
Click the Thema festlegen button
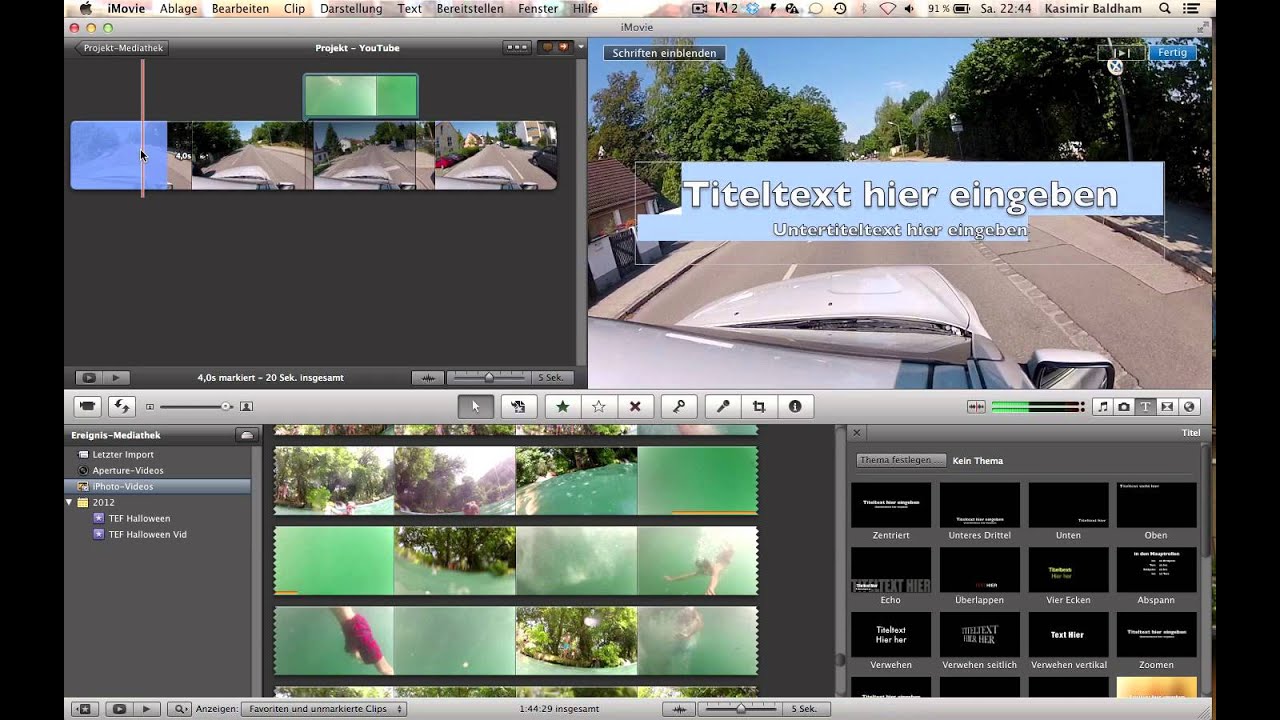(x=900, y=460)
